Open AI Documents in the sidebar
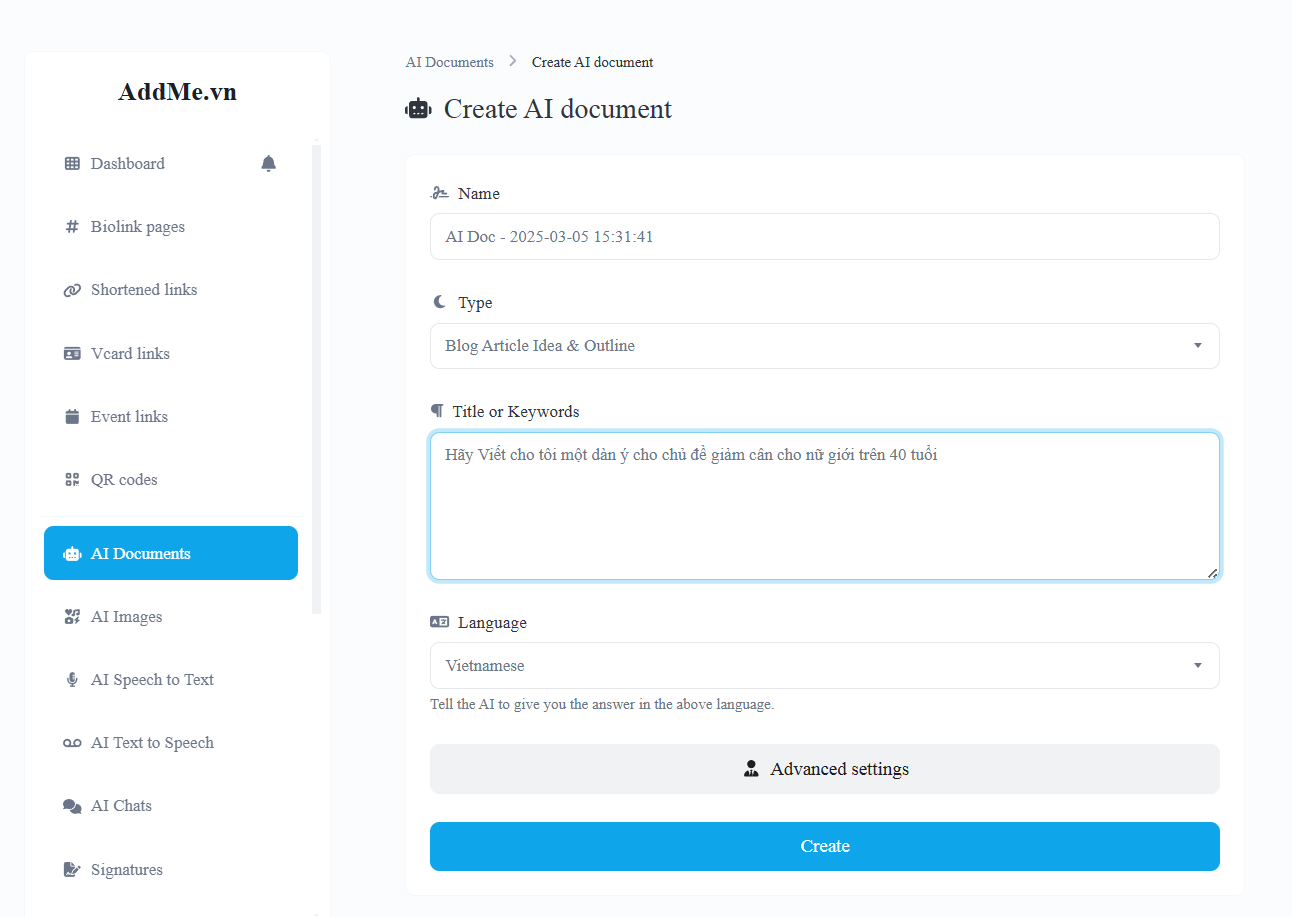The height and width of the screenshot is (917, 1292). (x=171, y=553)
